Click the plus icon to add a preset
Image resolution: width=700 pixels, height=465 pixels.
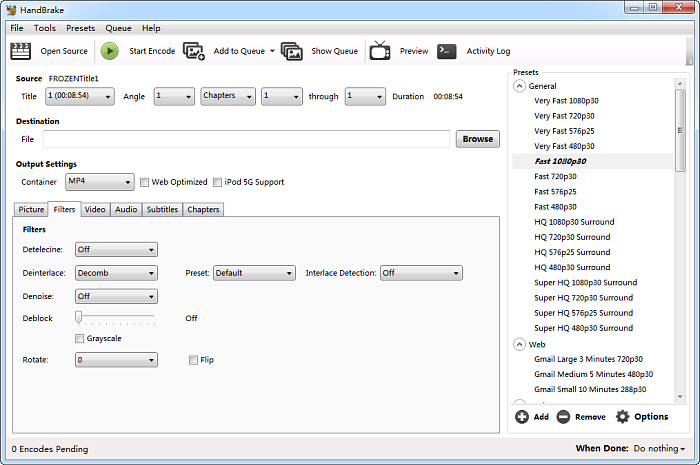coord(521,417)
